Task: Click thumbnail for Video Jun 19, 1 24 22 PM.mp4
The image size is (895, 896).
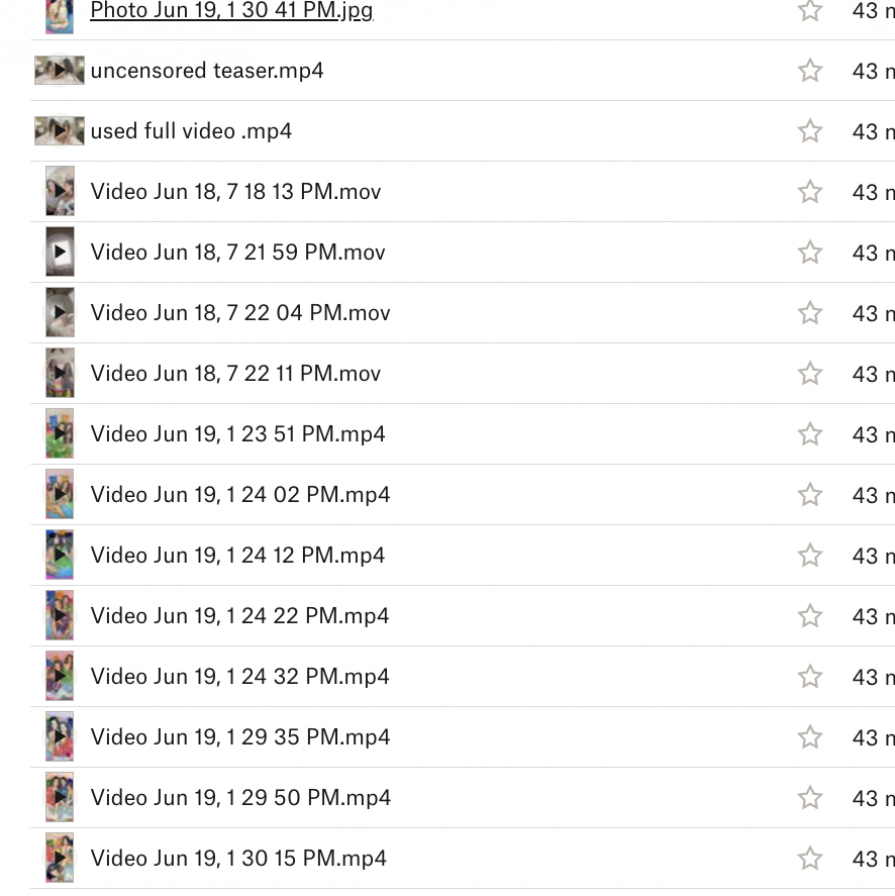Action: click(59, 616)
